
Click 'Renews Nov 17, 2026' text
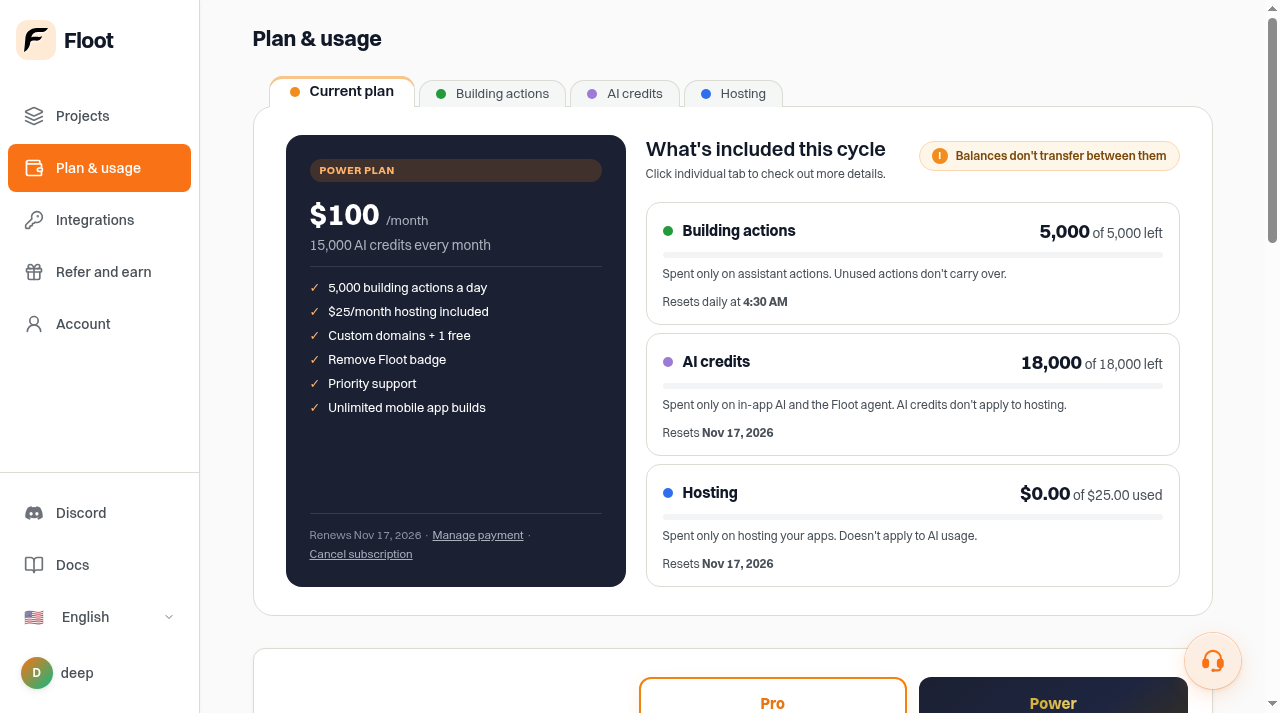click(365, 535)
